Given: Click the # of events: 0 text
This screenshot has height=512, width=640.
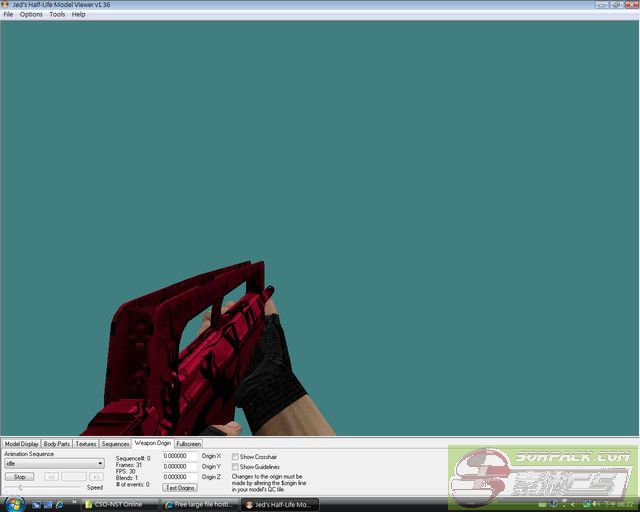Looking at the screenshot, I should coord(133,484).
